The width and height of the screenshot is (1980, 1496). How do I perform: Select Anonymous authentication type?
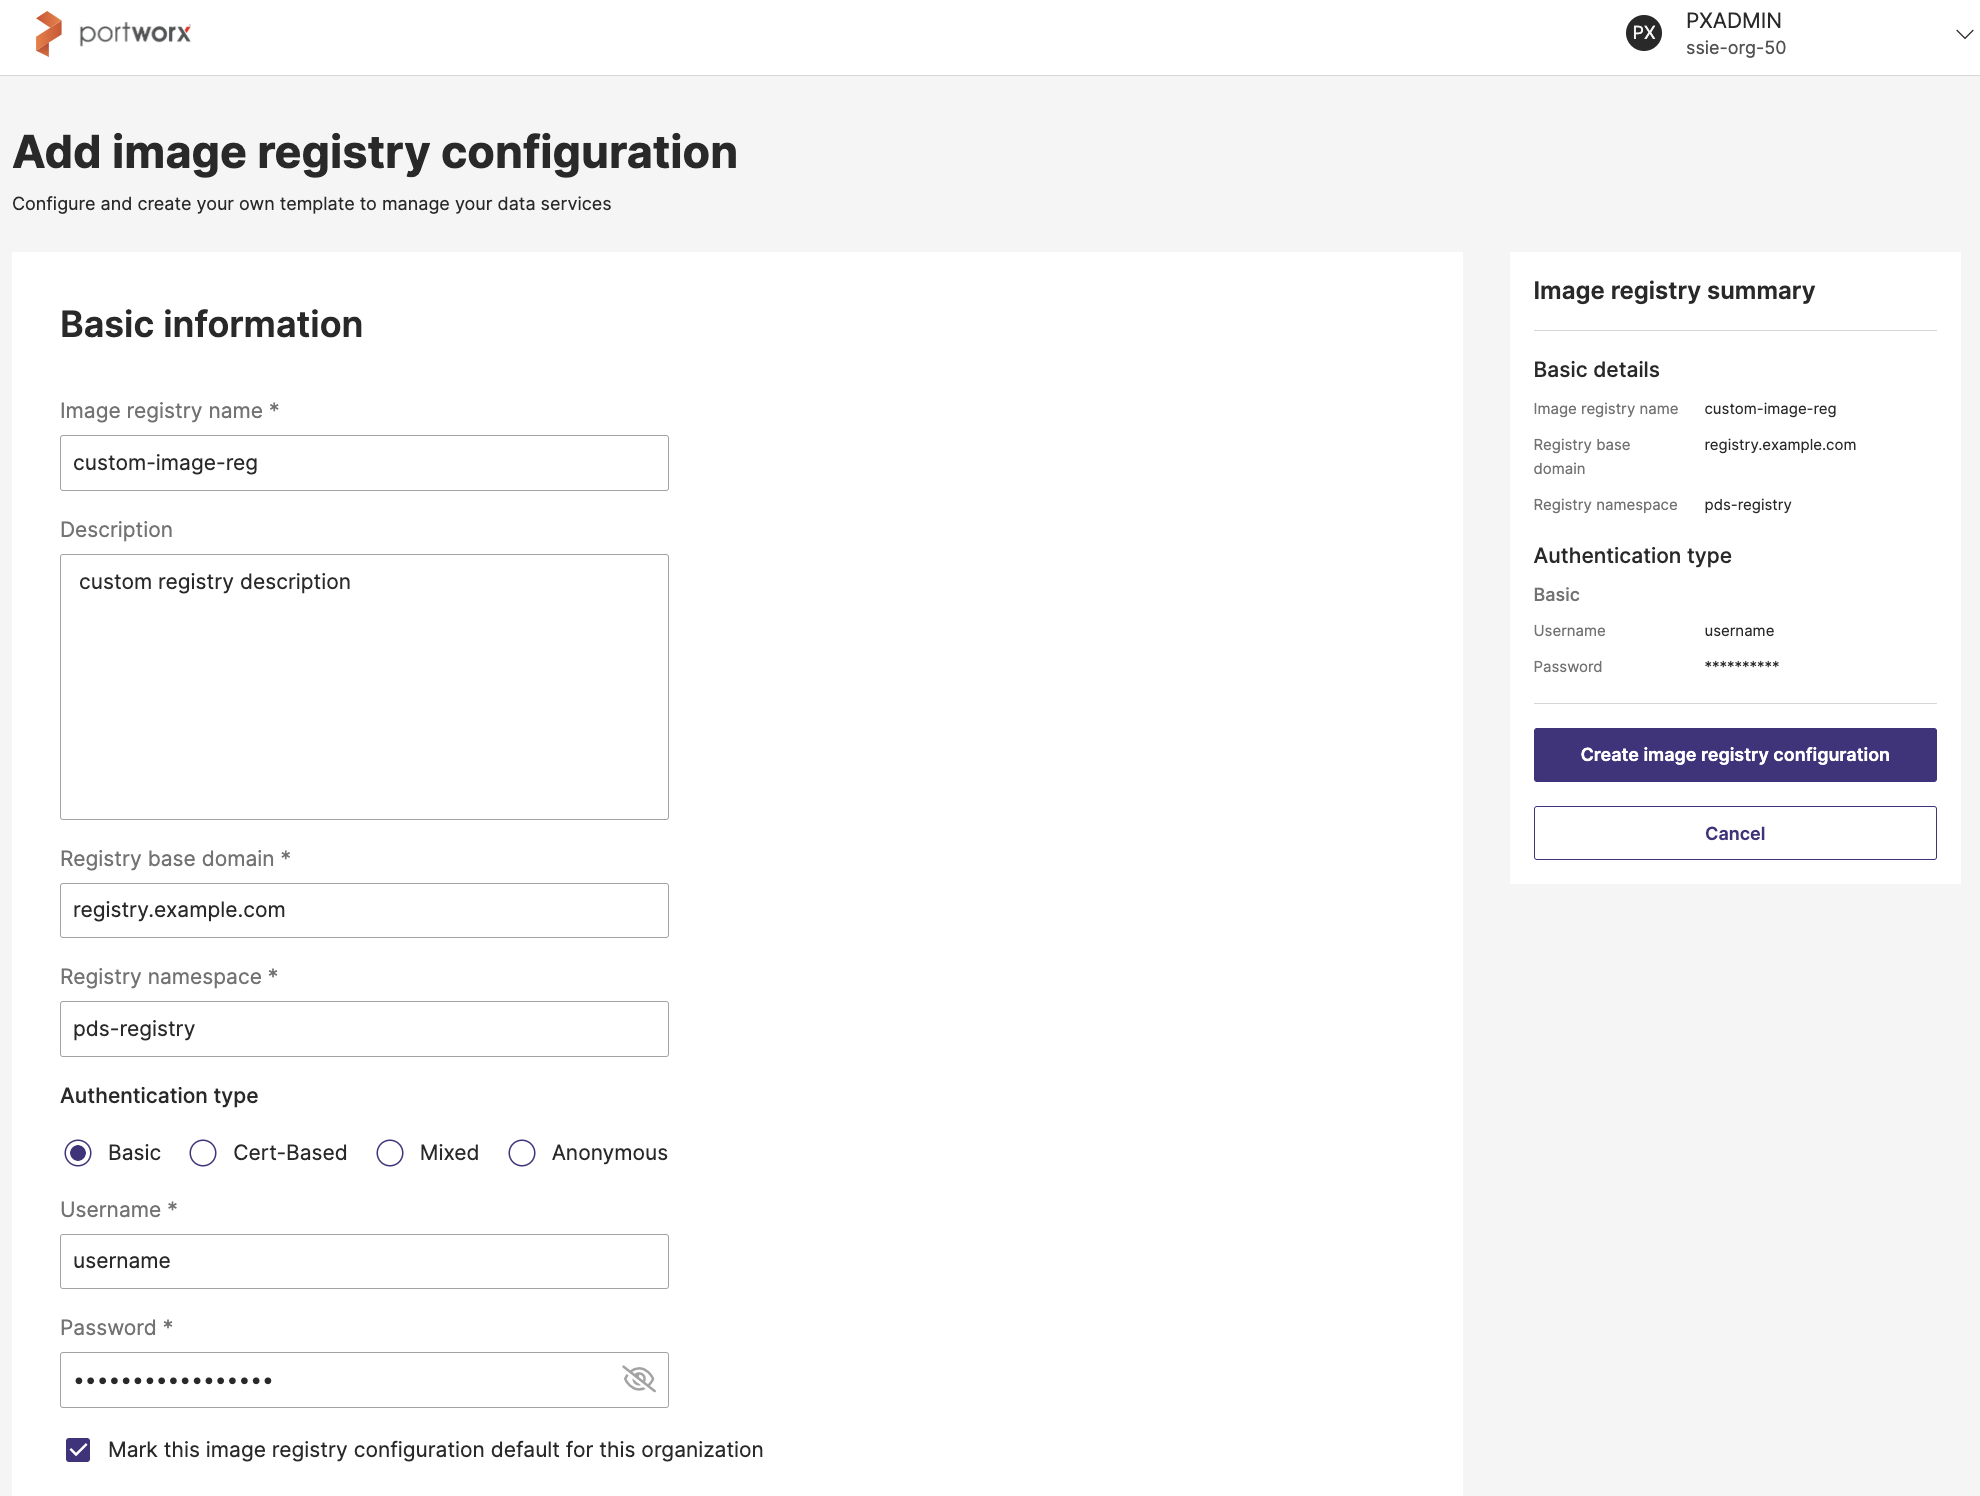(522, 1153)
